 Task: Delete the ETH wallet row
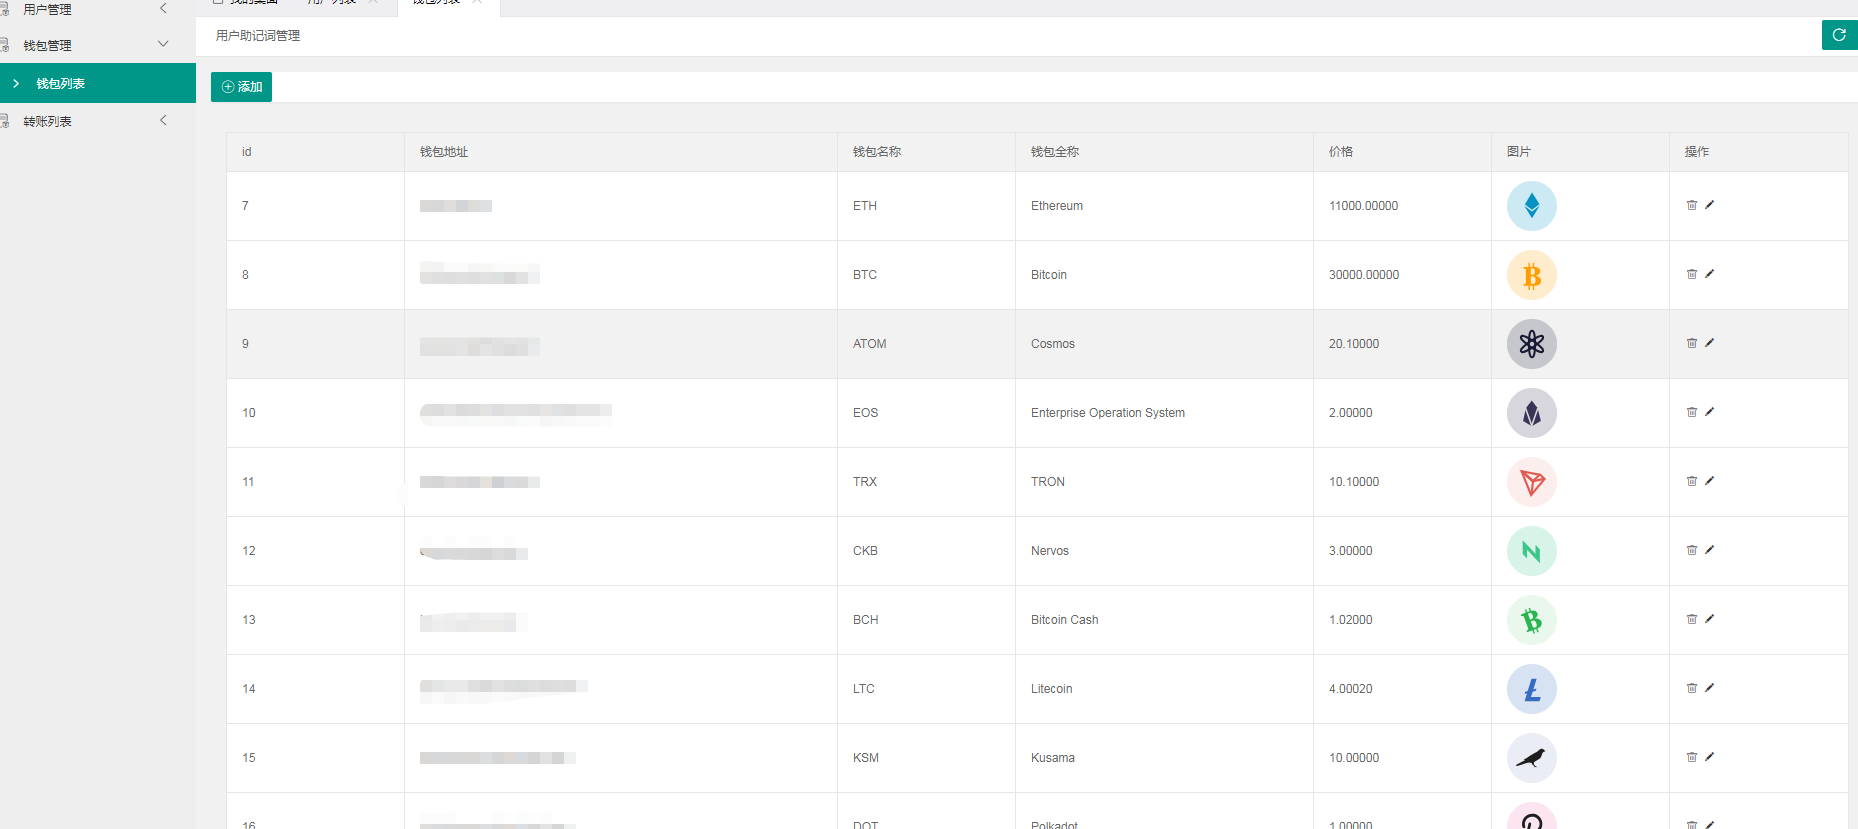coord(1692,205)
